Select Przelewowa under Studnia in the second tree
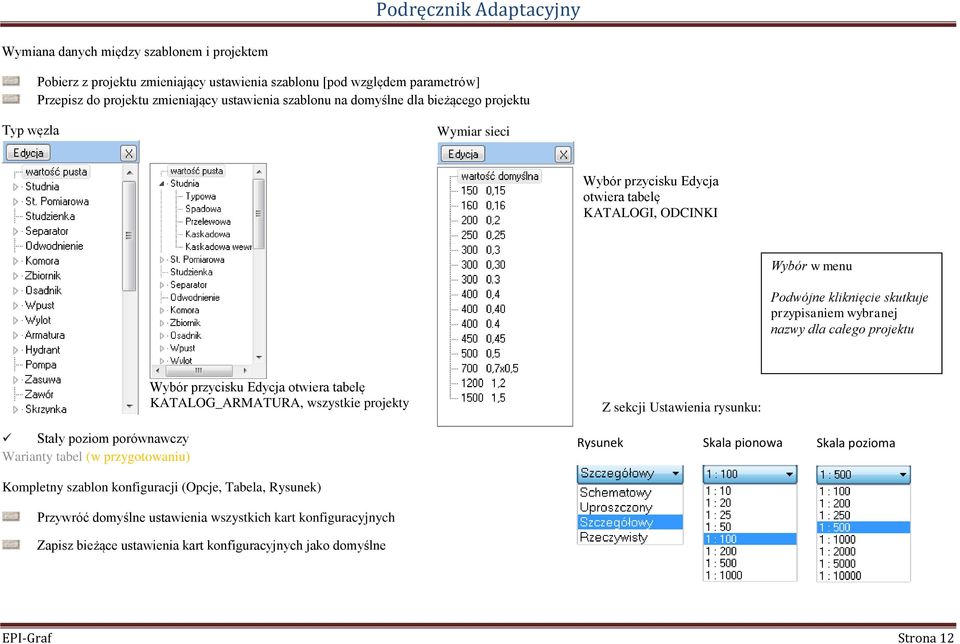Viewport: 960px width, 644px height. [208, 222]
